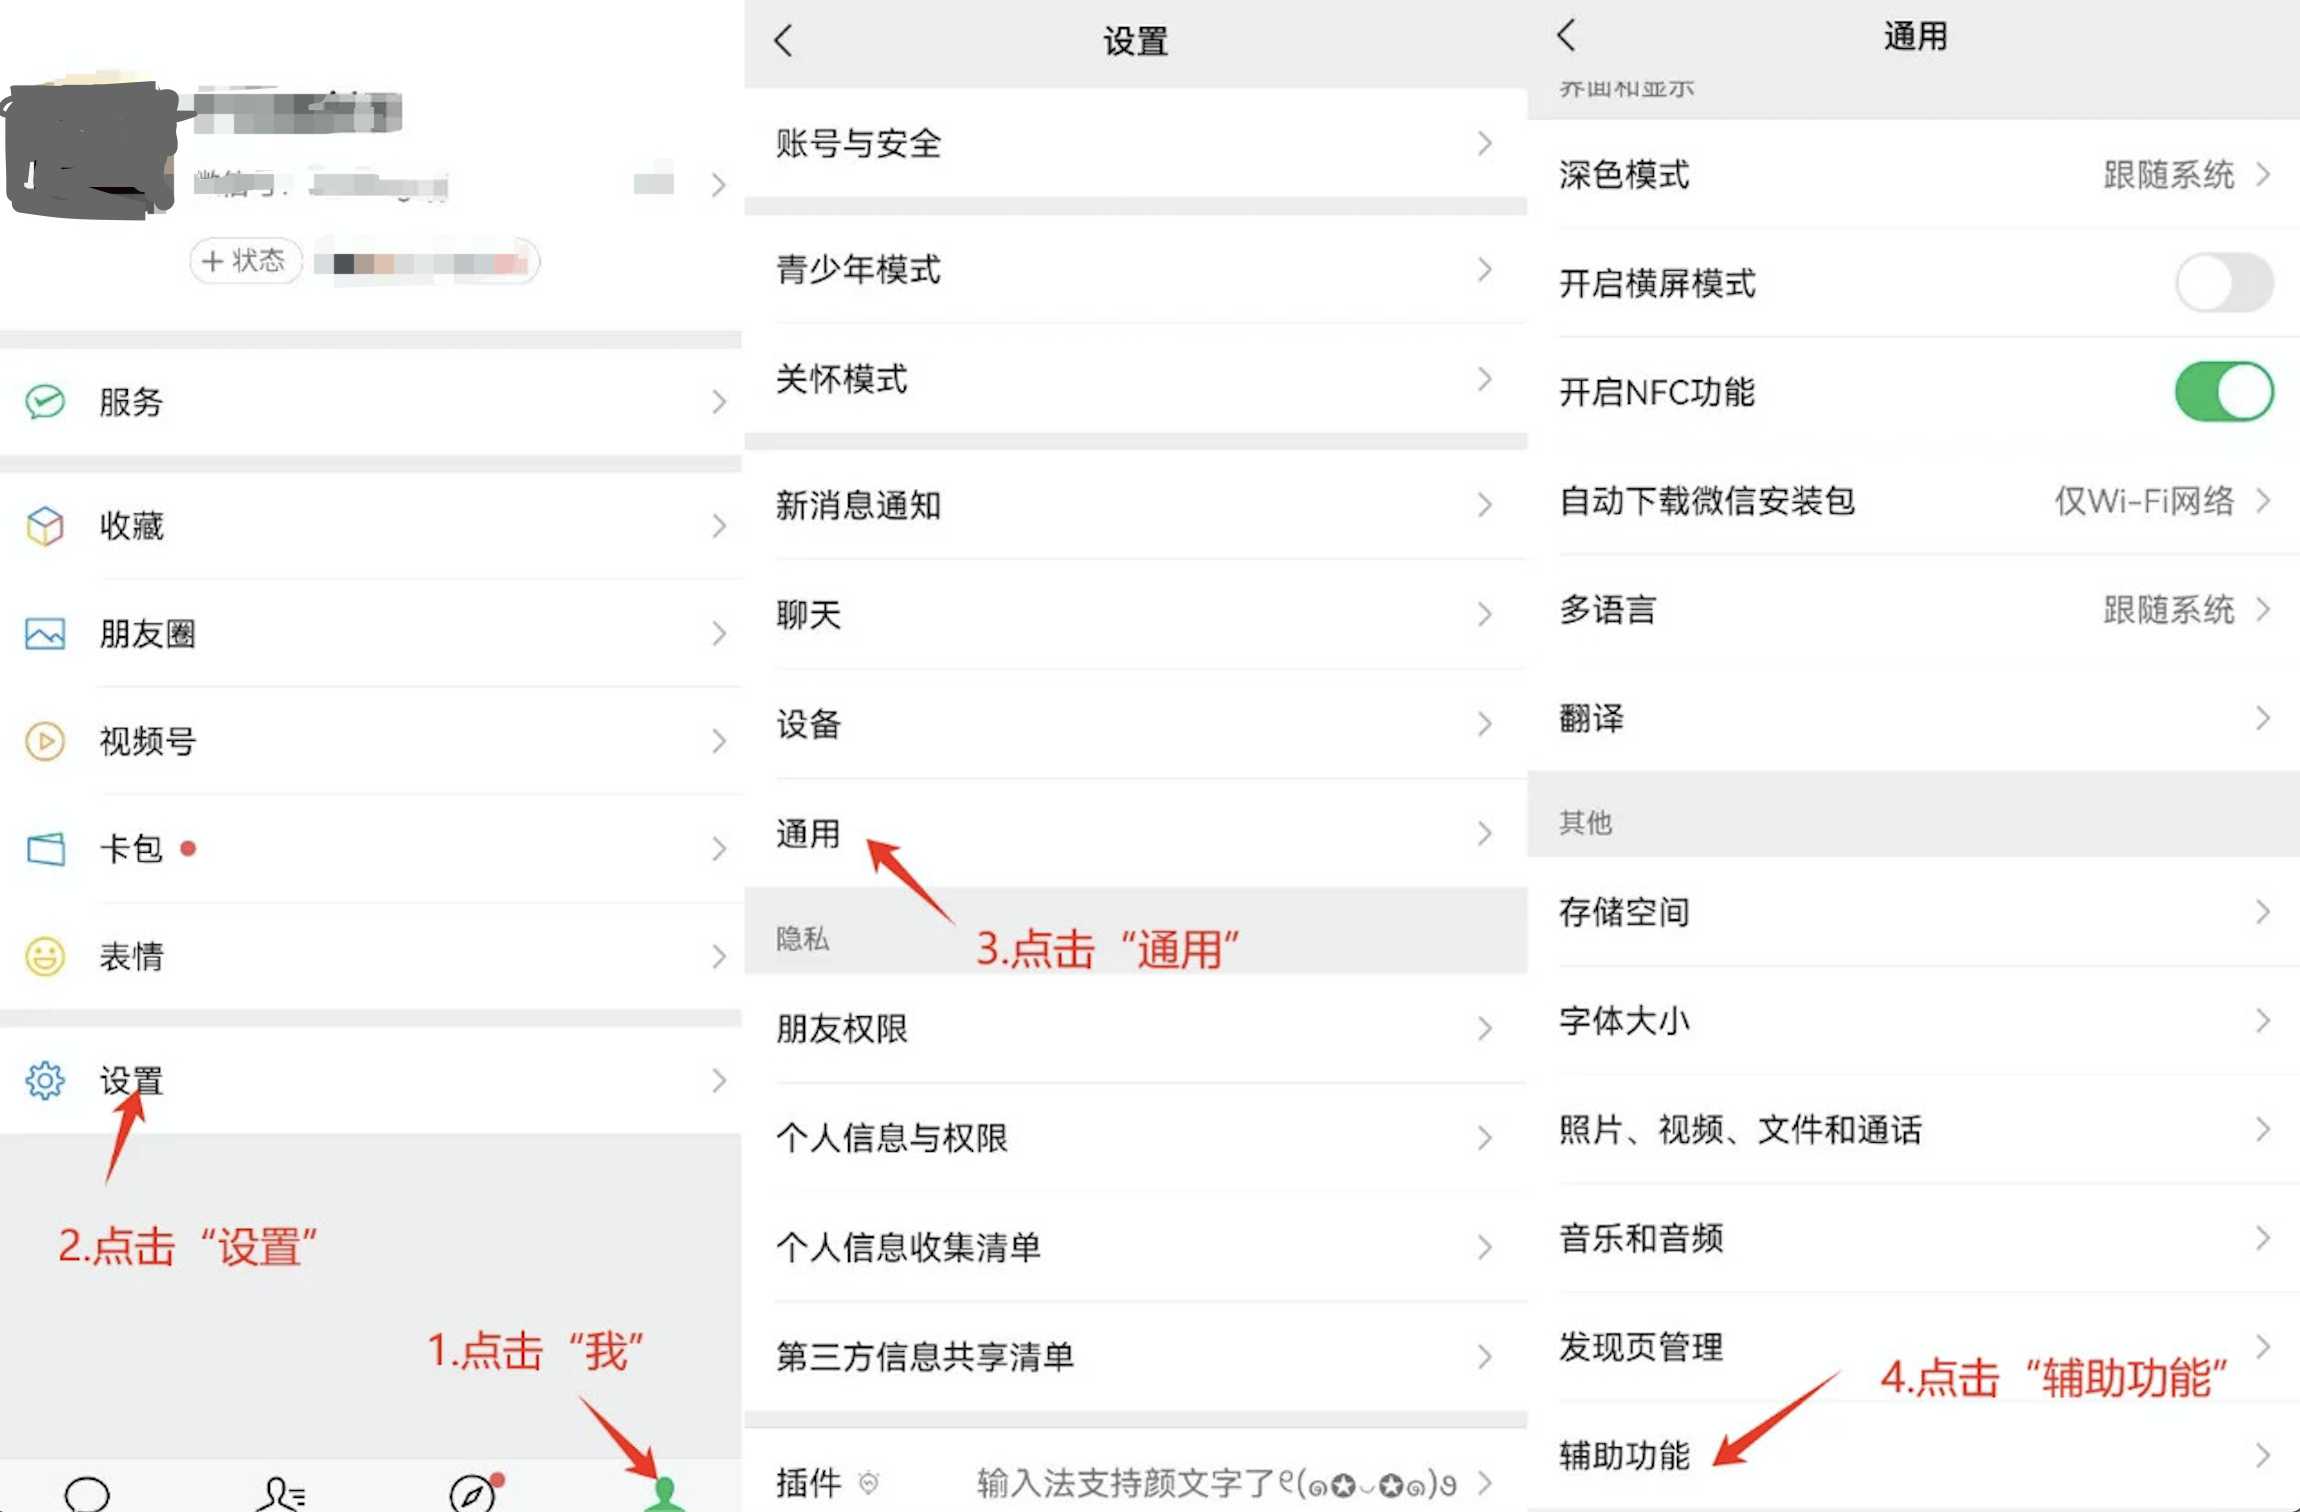Open 个人信息与权限
The width and height of the screenshot is (2300, 1512).
coord(1135,1137)
